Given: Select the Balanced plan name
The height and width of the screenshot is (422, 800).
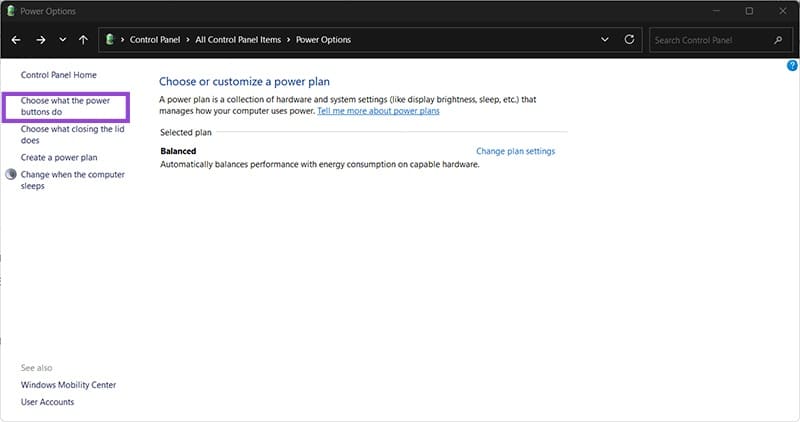Looking at the screenshot, I should [x=178, y=151].
